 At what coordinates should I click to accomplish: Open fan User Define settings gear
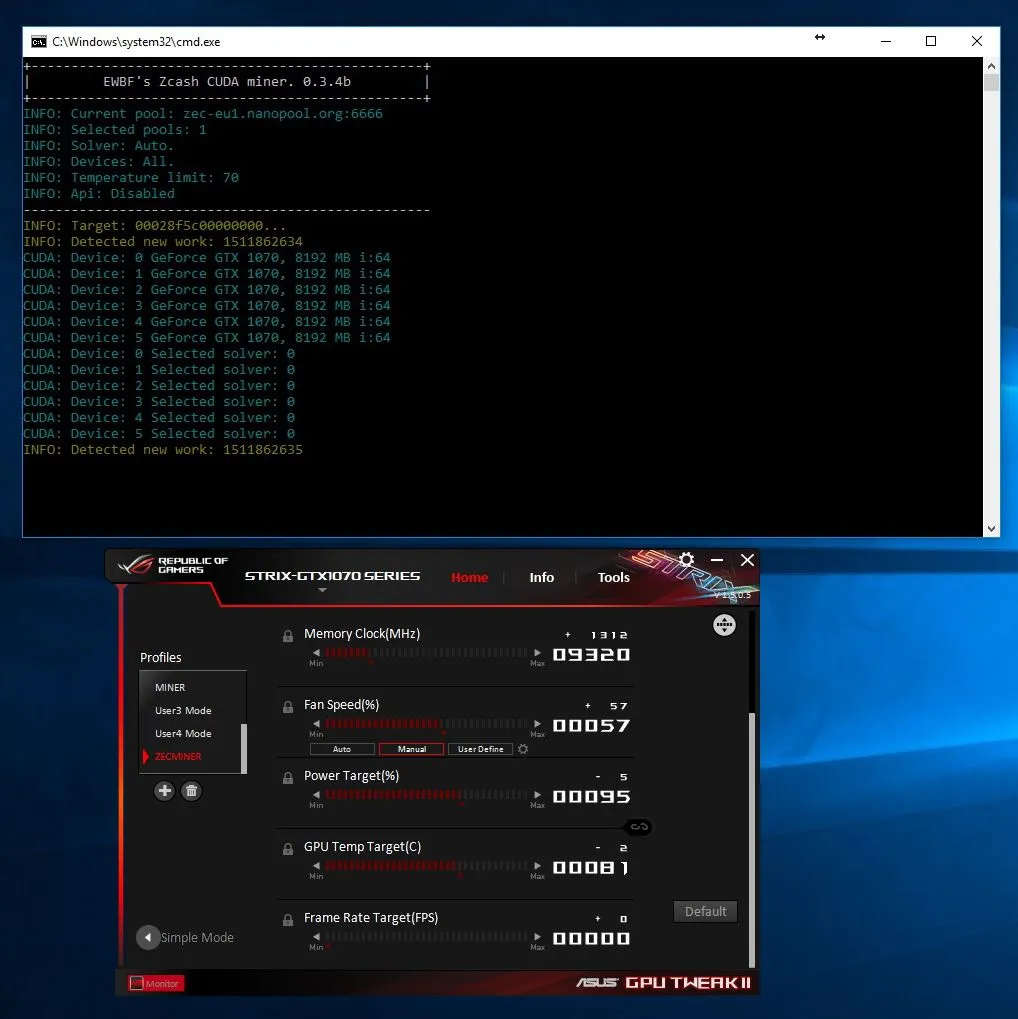point(523,749)
